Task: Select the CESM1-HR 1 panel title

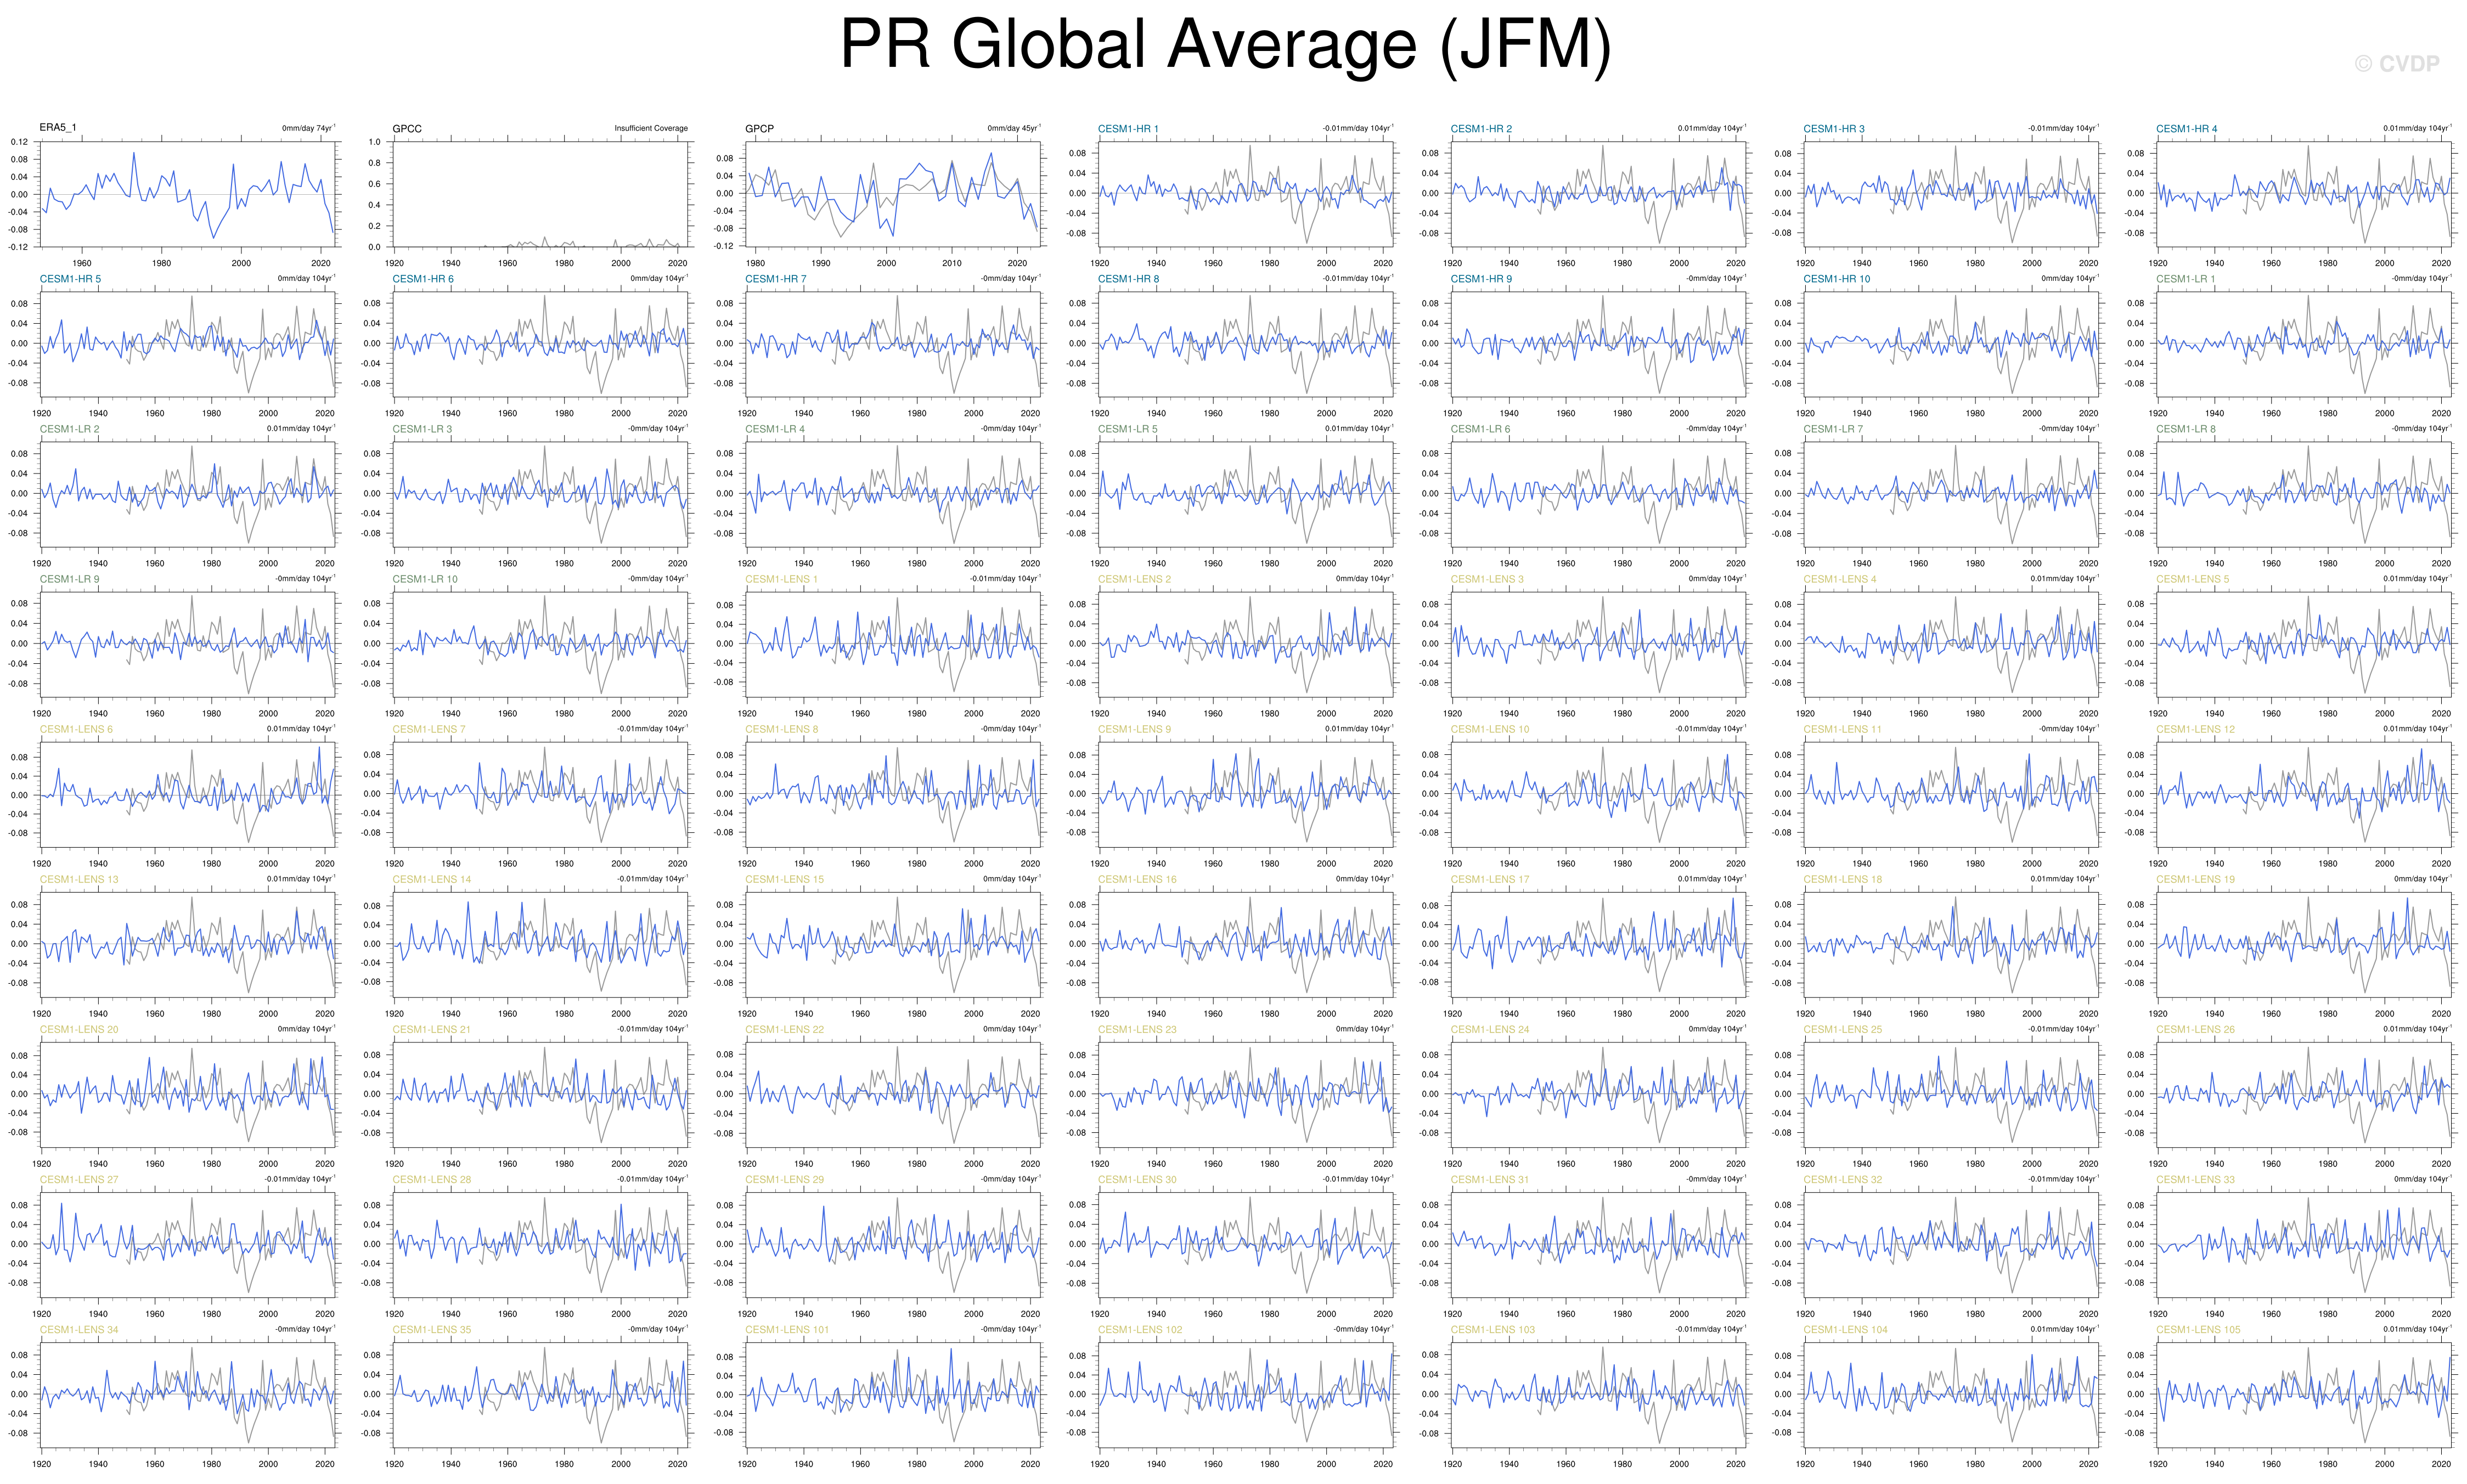Action: coord(1128,129)
